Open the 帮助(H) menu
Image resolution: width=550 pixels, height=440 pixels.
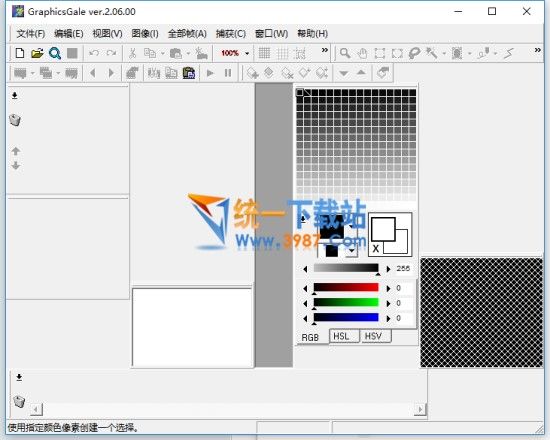(x=313, y=34)
